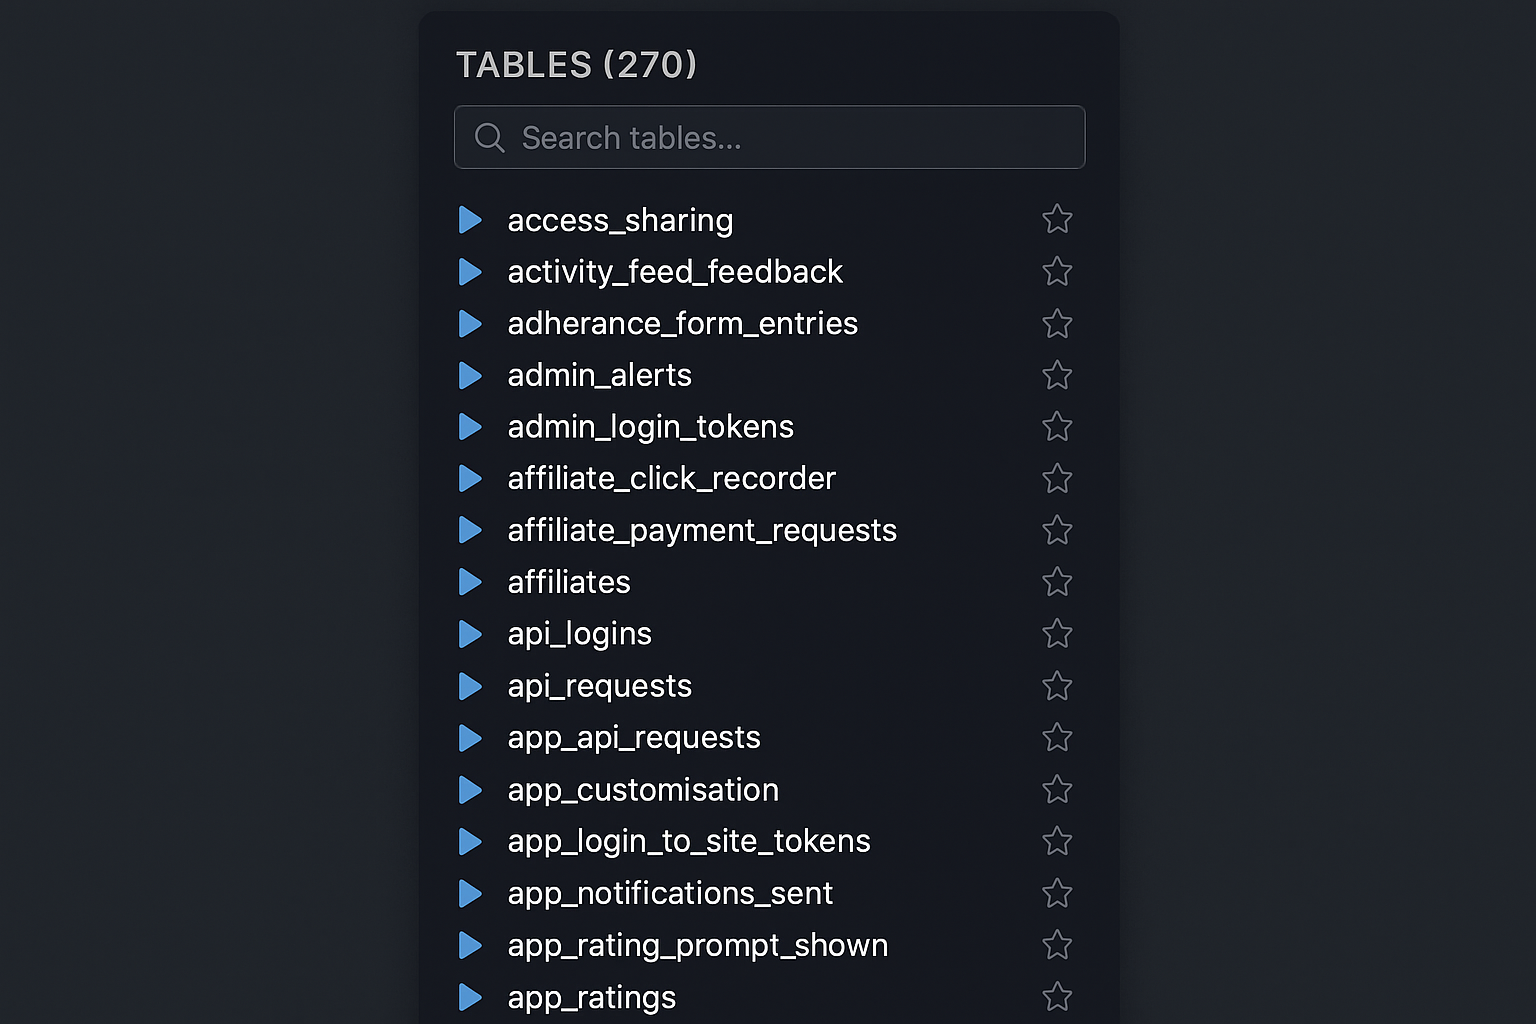The height and width of the screenshot is (1024, 1536).
Task: Expand the access_sharing table
Action: (471, 219)
